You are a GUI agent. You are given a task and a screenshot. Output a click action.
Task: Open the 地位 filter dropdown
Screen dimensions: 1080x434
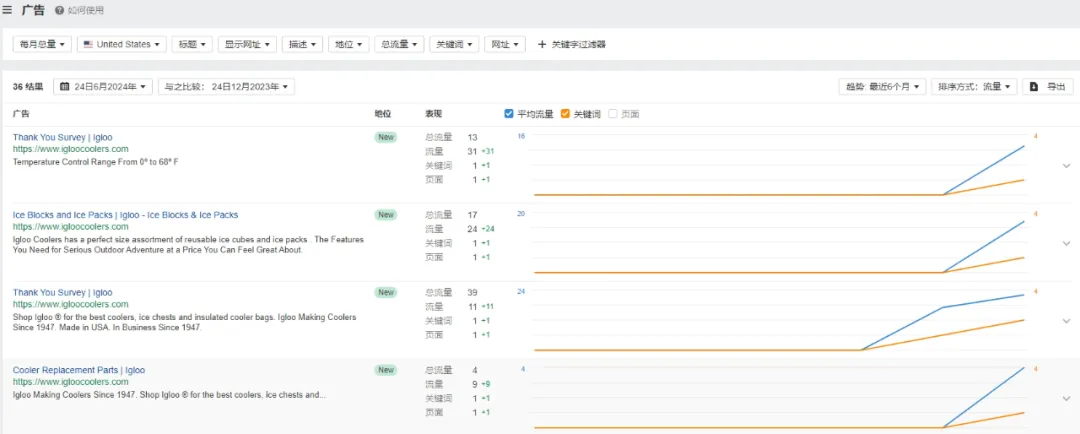(349, 44)
